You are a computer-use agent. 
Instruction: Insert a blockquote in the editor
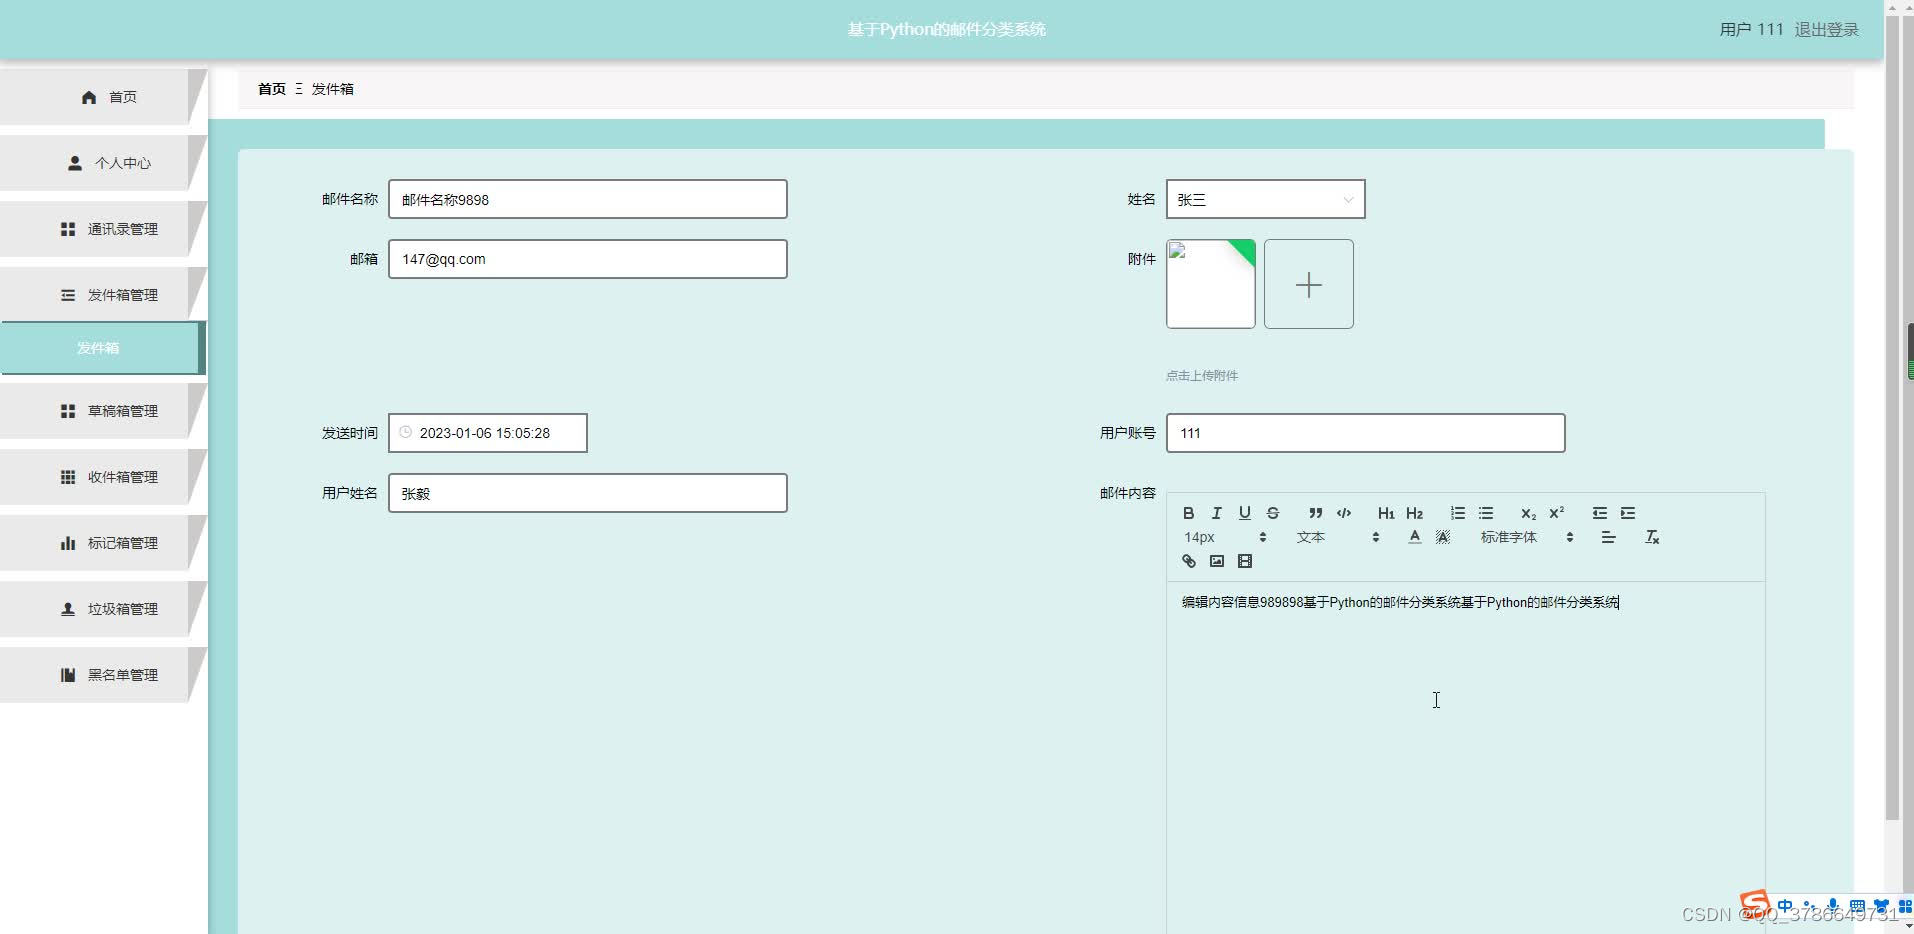point(1316,513)
